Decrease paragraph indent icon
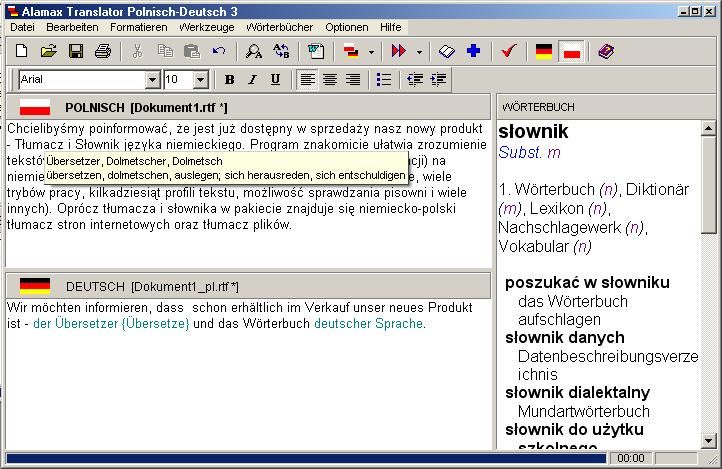Viewport: 722px width, 469px height. [415, 80]
